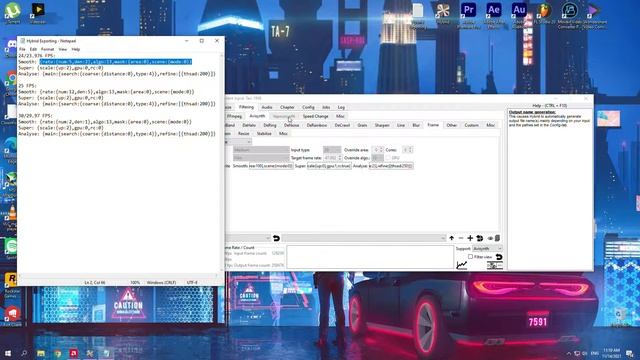640x360 pixels.
Task: Click the large text area above Filter view
Action: tap(370, 257)
